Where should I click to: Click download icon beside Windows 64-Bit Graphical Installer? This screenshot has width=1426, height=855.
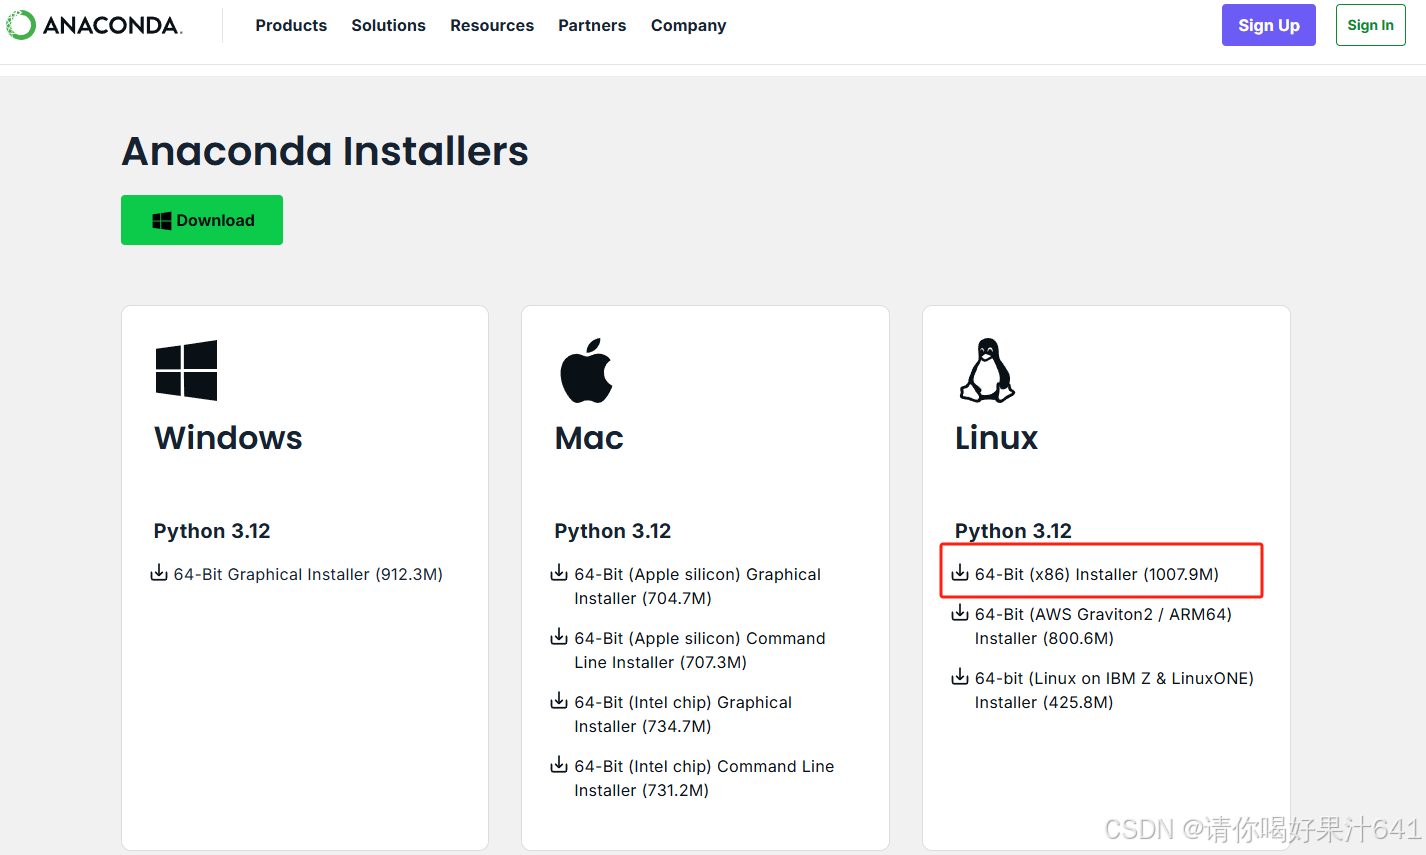(159, 573)
